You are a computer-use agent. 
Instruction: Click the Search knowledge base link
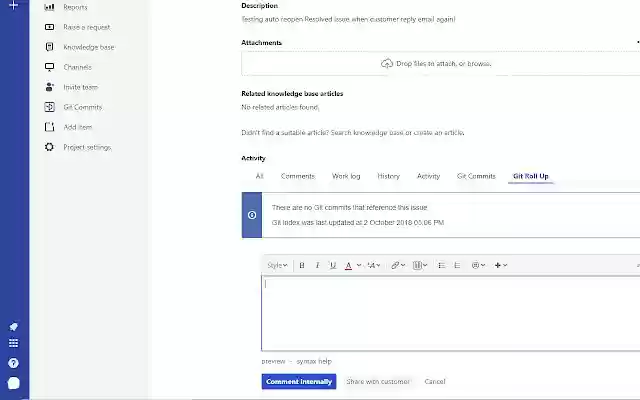[367, 133]
